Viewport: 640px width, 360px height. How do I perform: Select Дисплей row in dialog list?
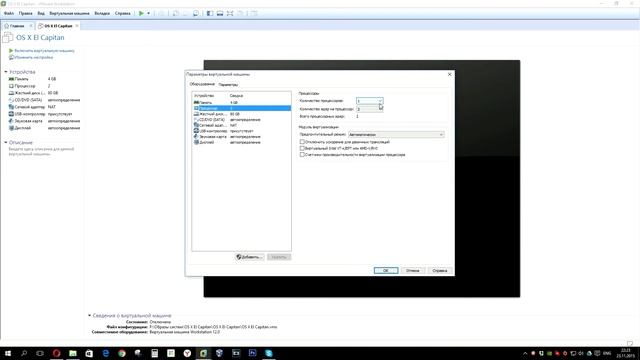tap(242, 142)
